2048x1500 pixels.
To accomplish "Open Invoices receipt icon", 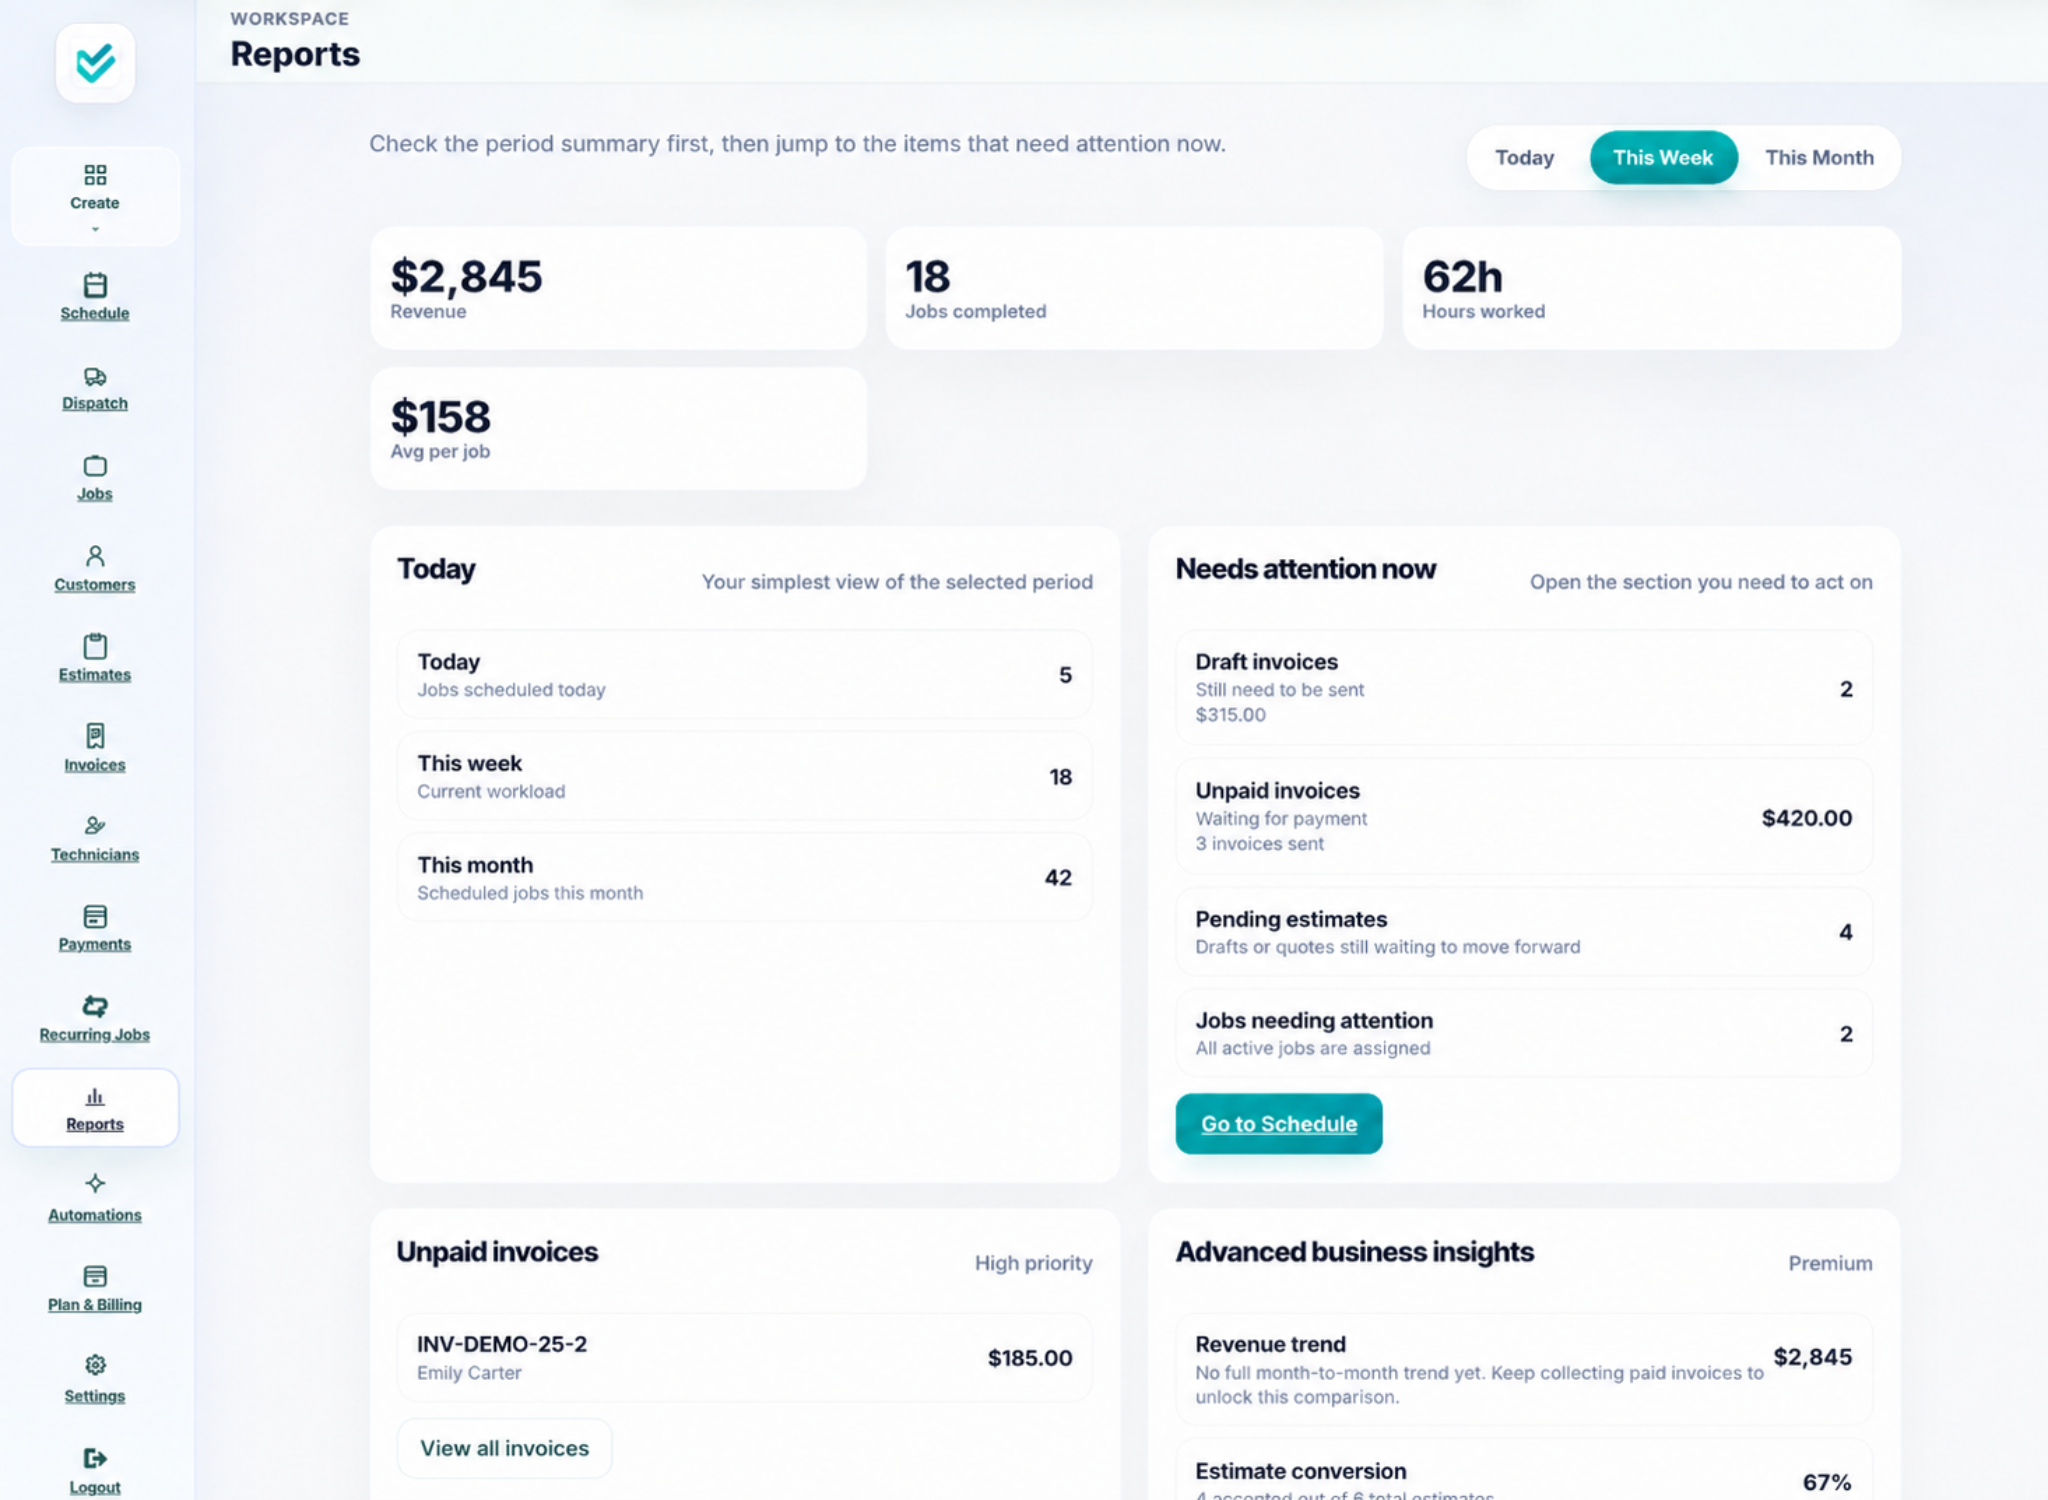I will coord(95,736).
